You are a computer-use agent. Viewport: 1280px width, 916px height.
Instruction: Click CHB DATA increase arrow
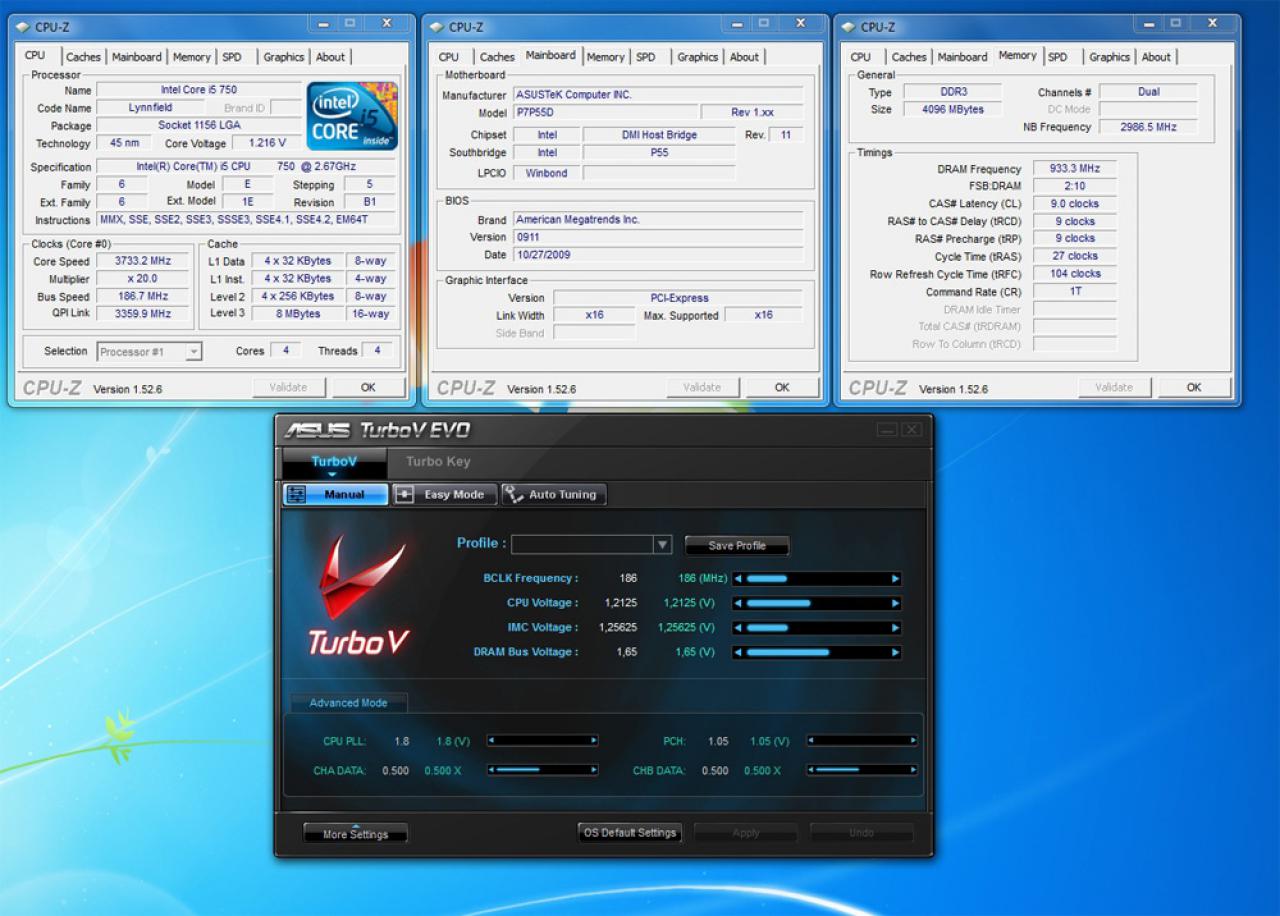pos(913,770)
